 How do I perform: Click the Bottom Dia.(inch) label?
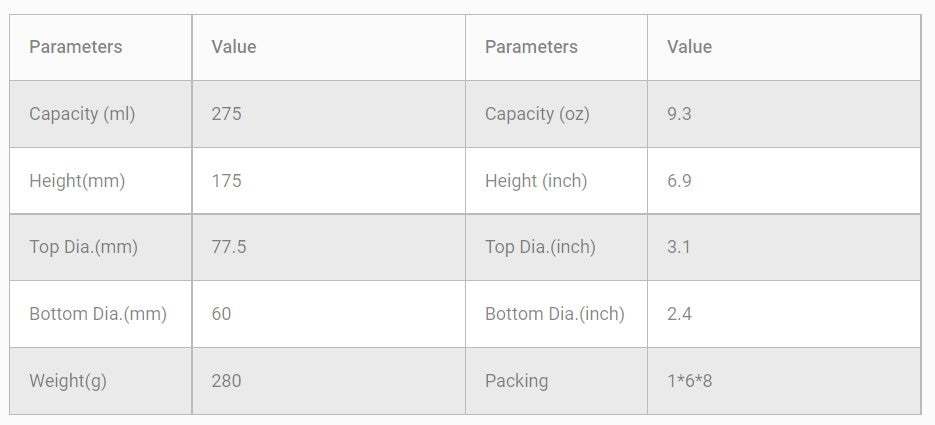[x=554, y=314]
